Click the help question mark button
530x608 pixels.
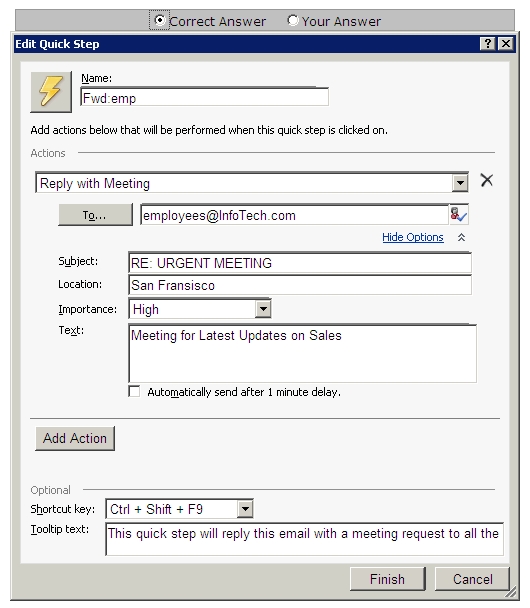pos(488,43)
